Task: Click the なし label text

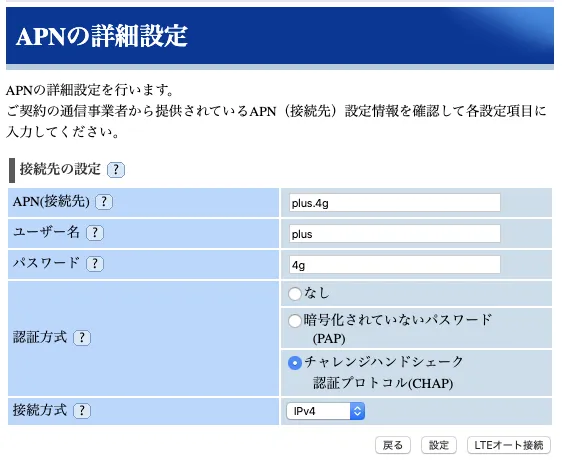Action: [x=316, y=293]
